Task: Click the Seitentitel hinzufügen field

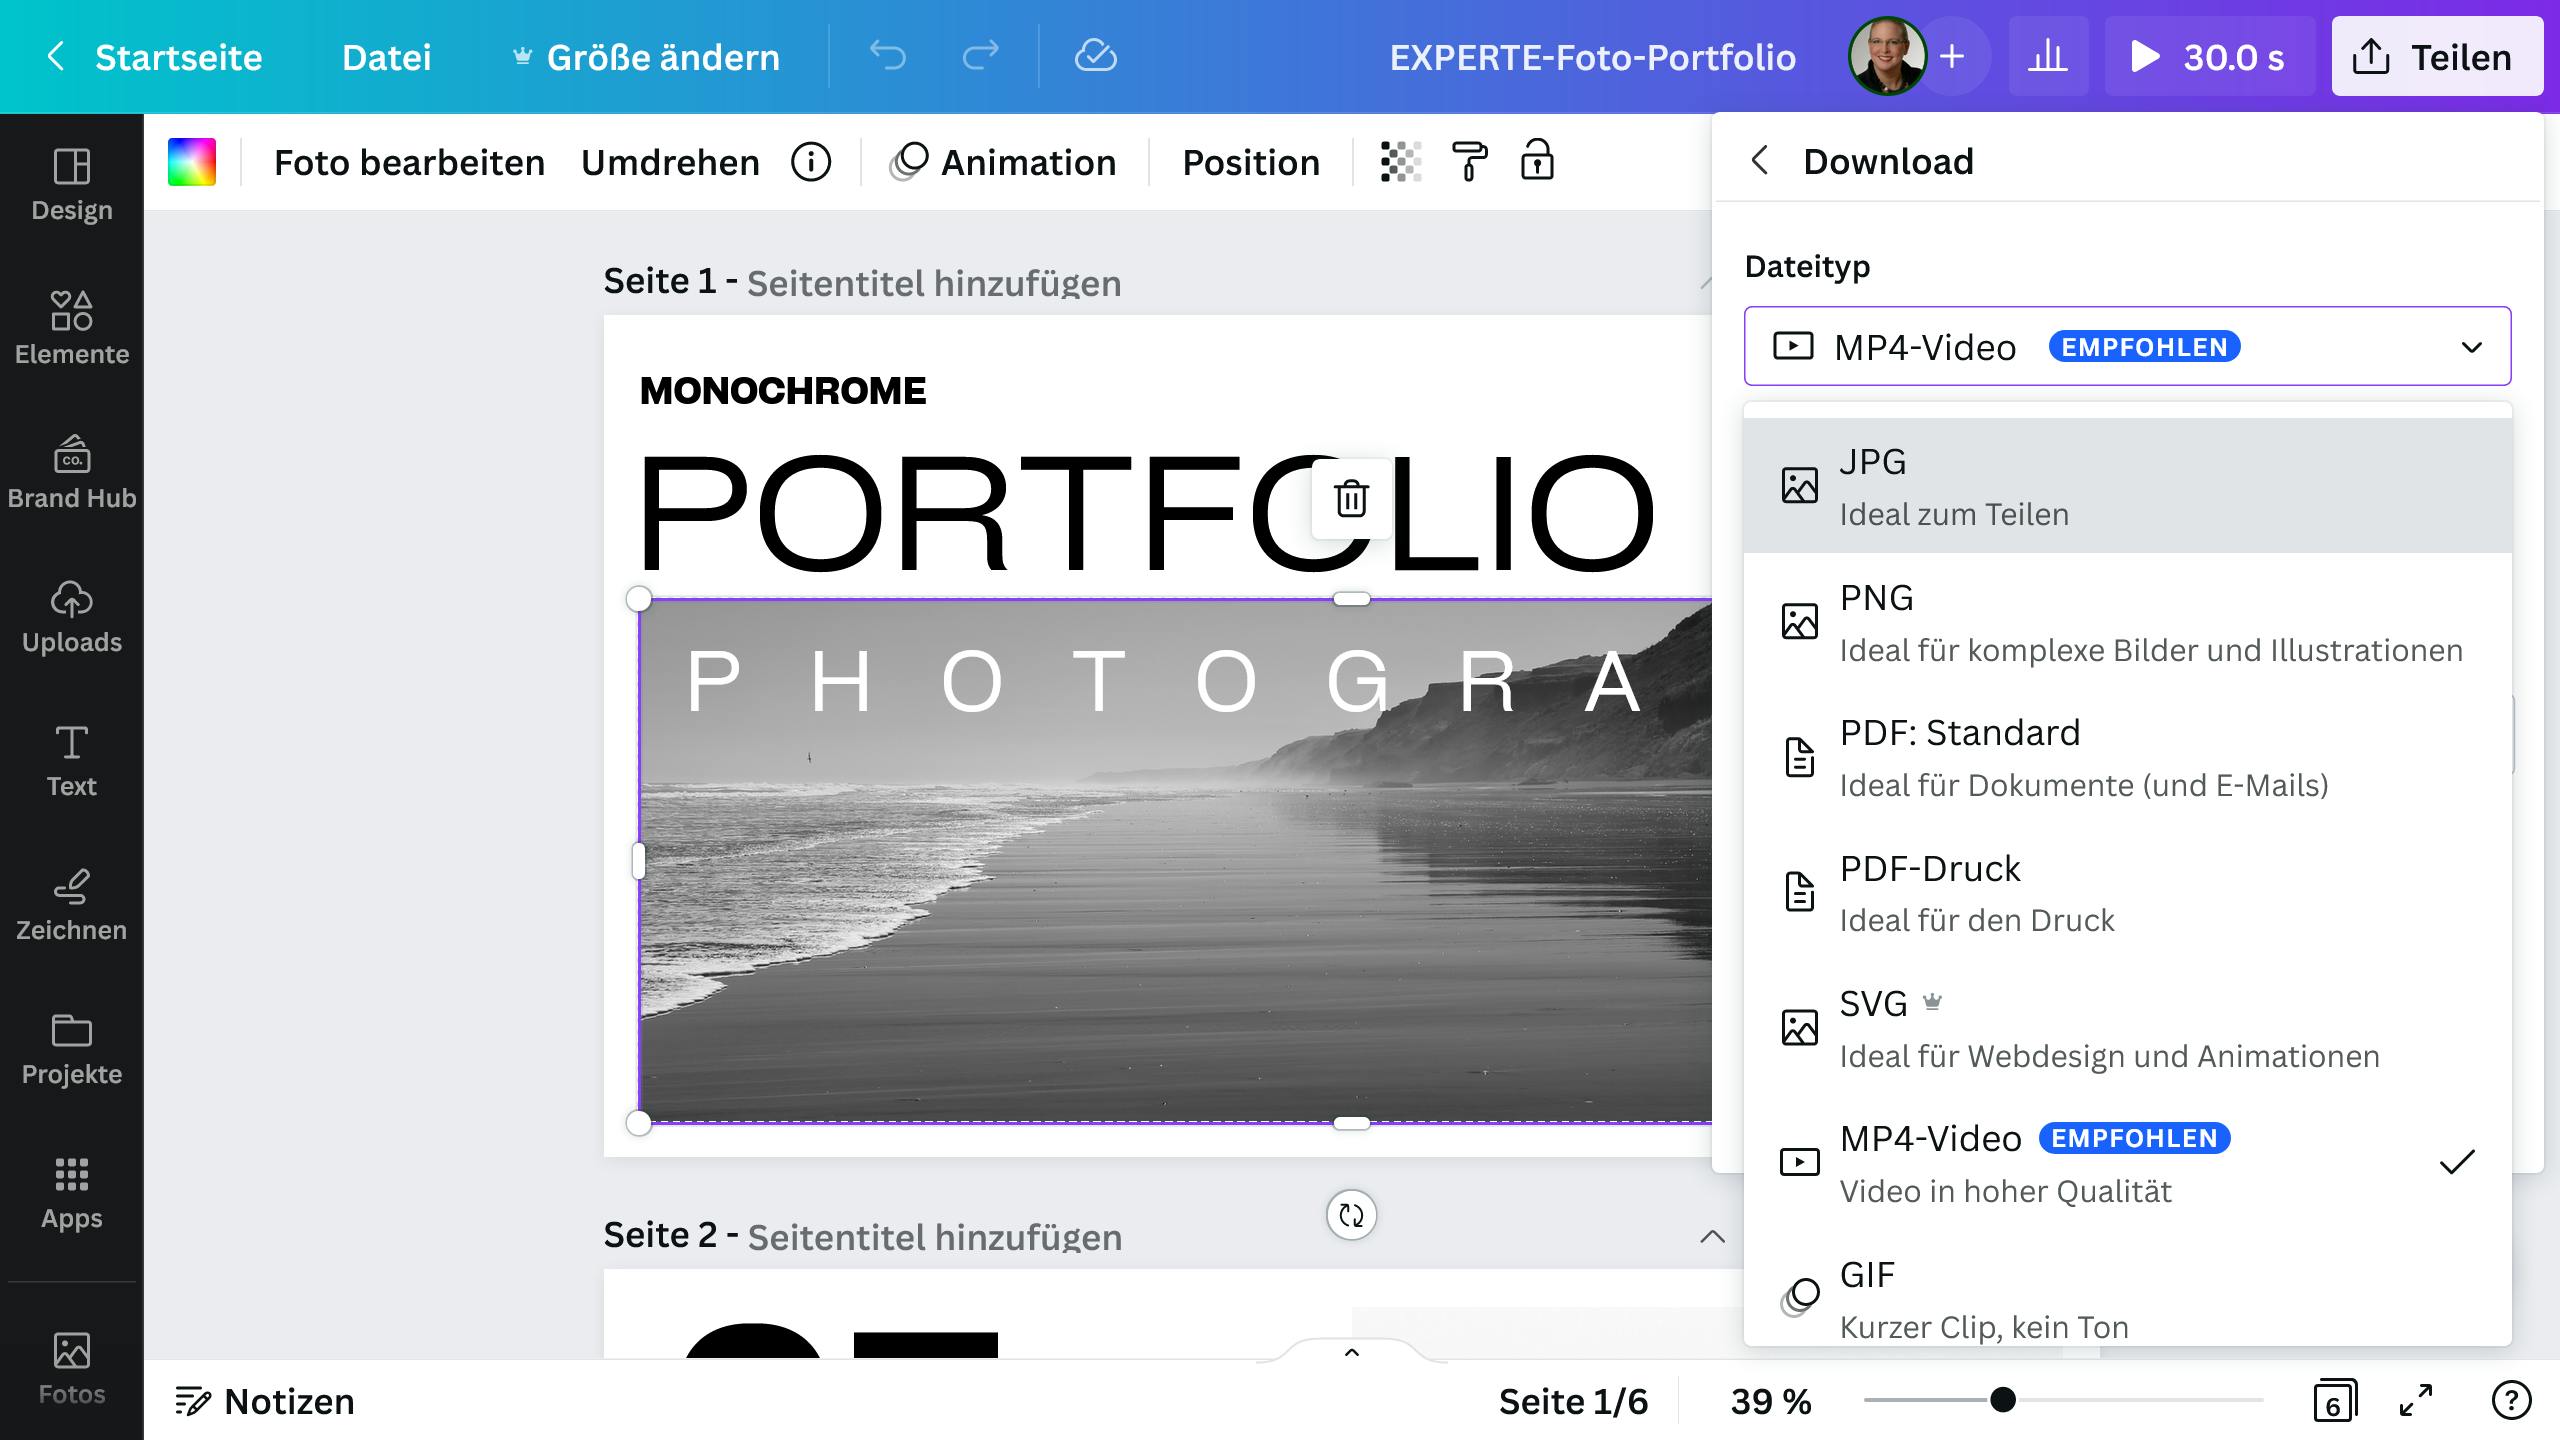Action: [934, 282]
